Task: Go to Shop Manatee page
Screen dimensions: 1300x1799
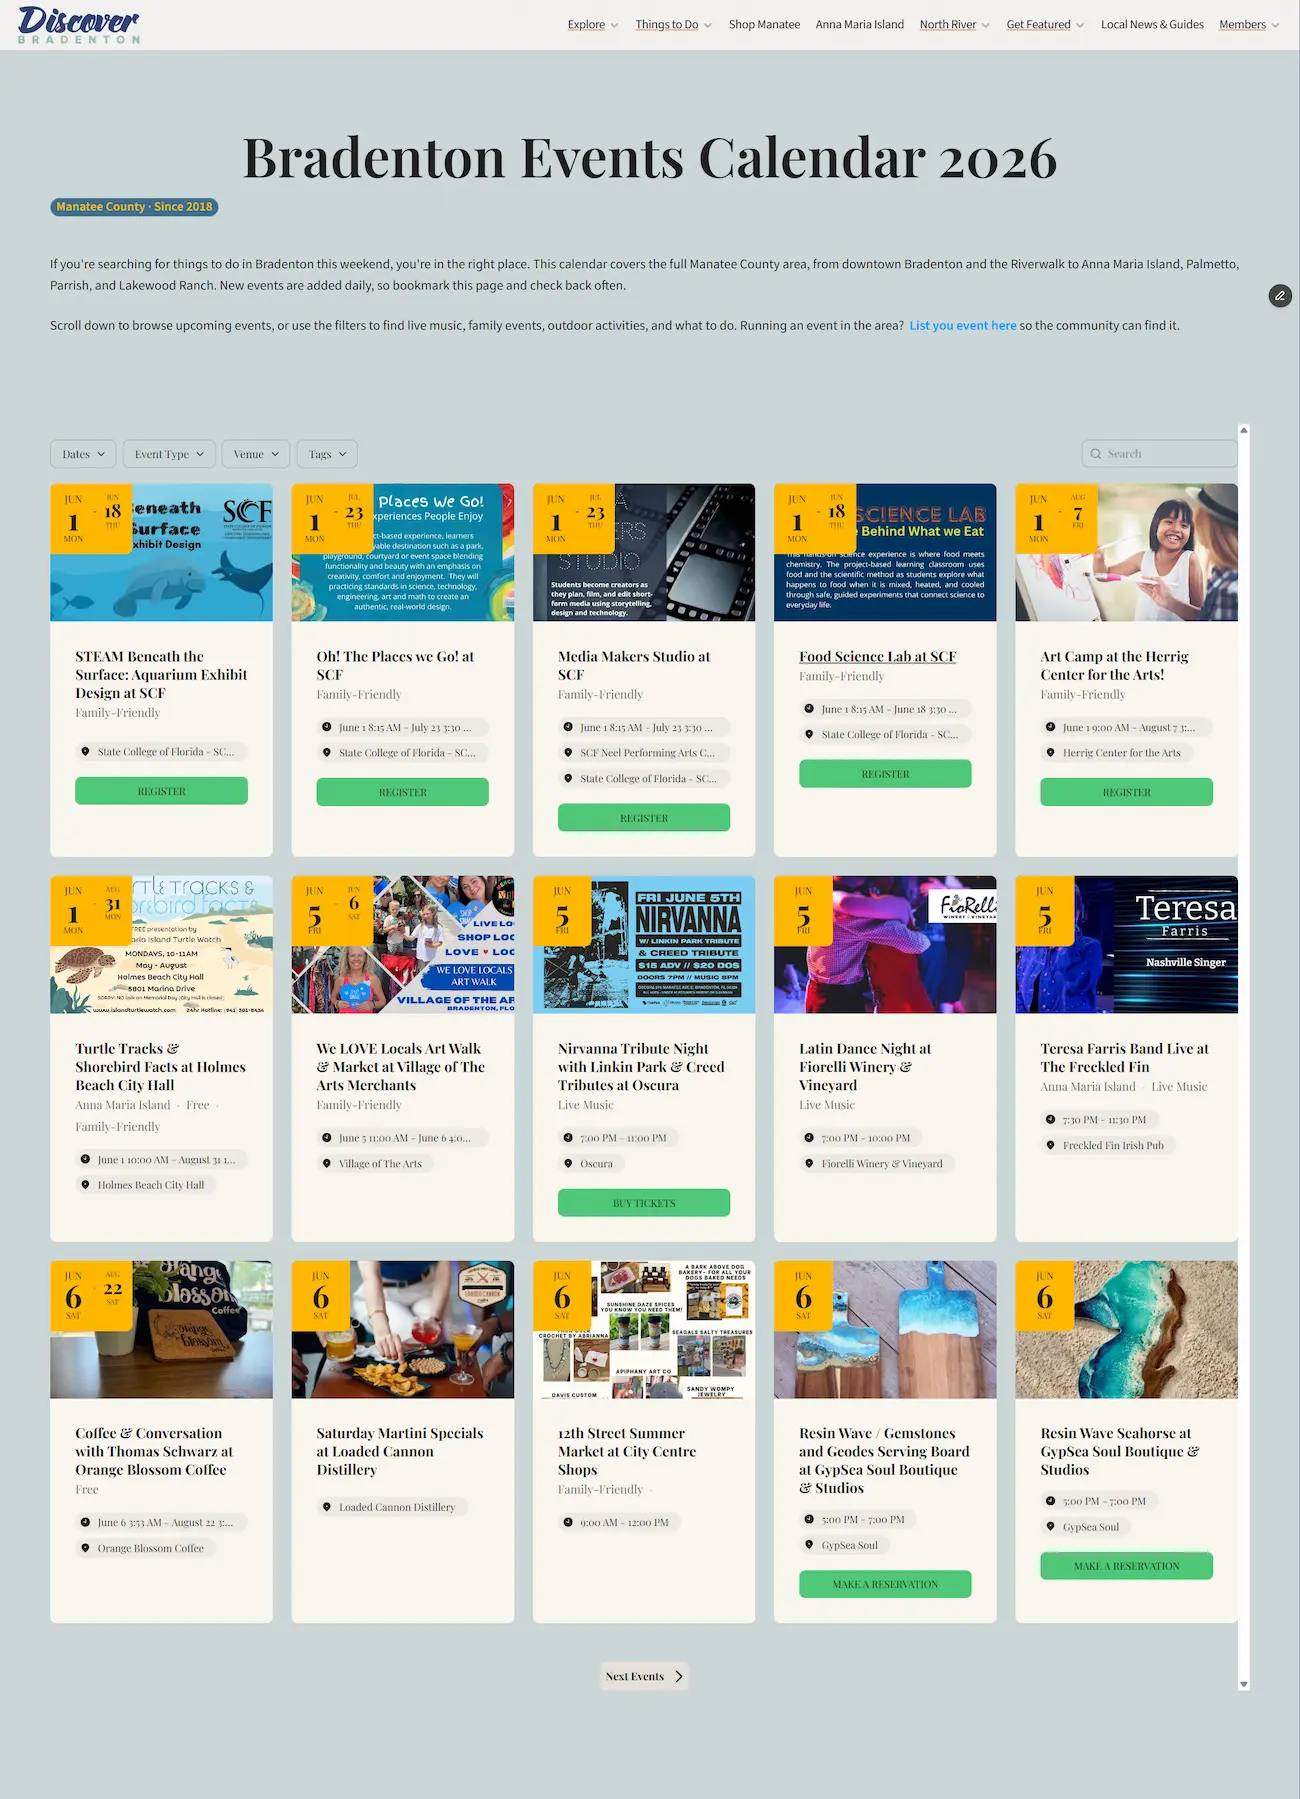Action: 764,25
